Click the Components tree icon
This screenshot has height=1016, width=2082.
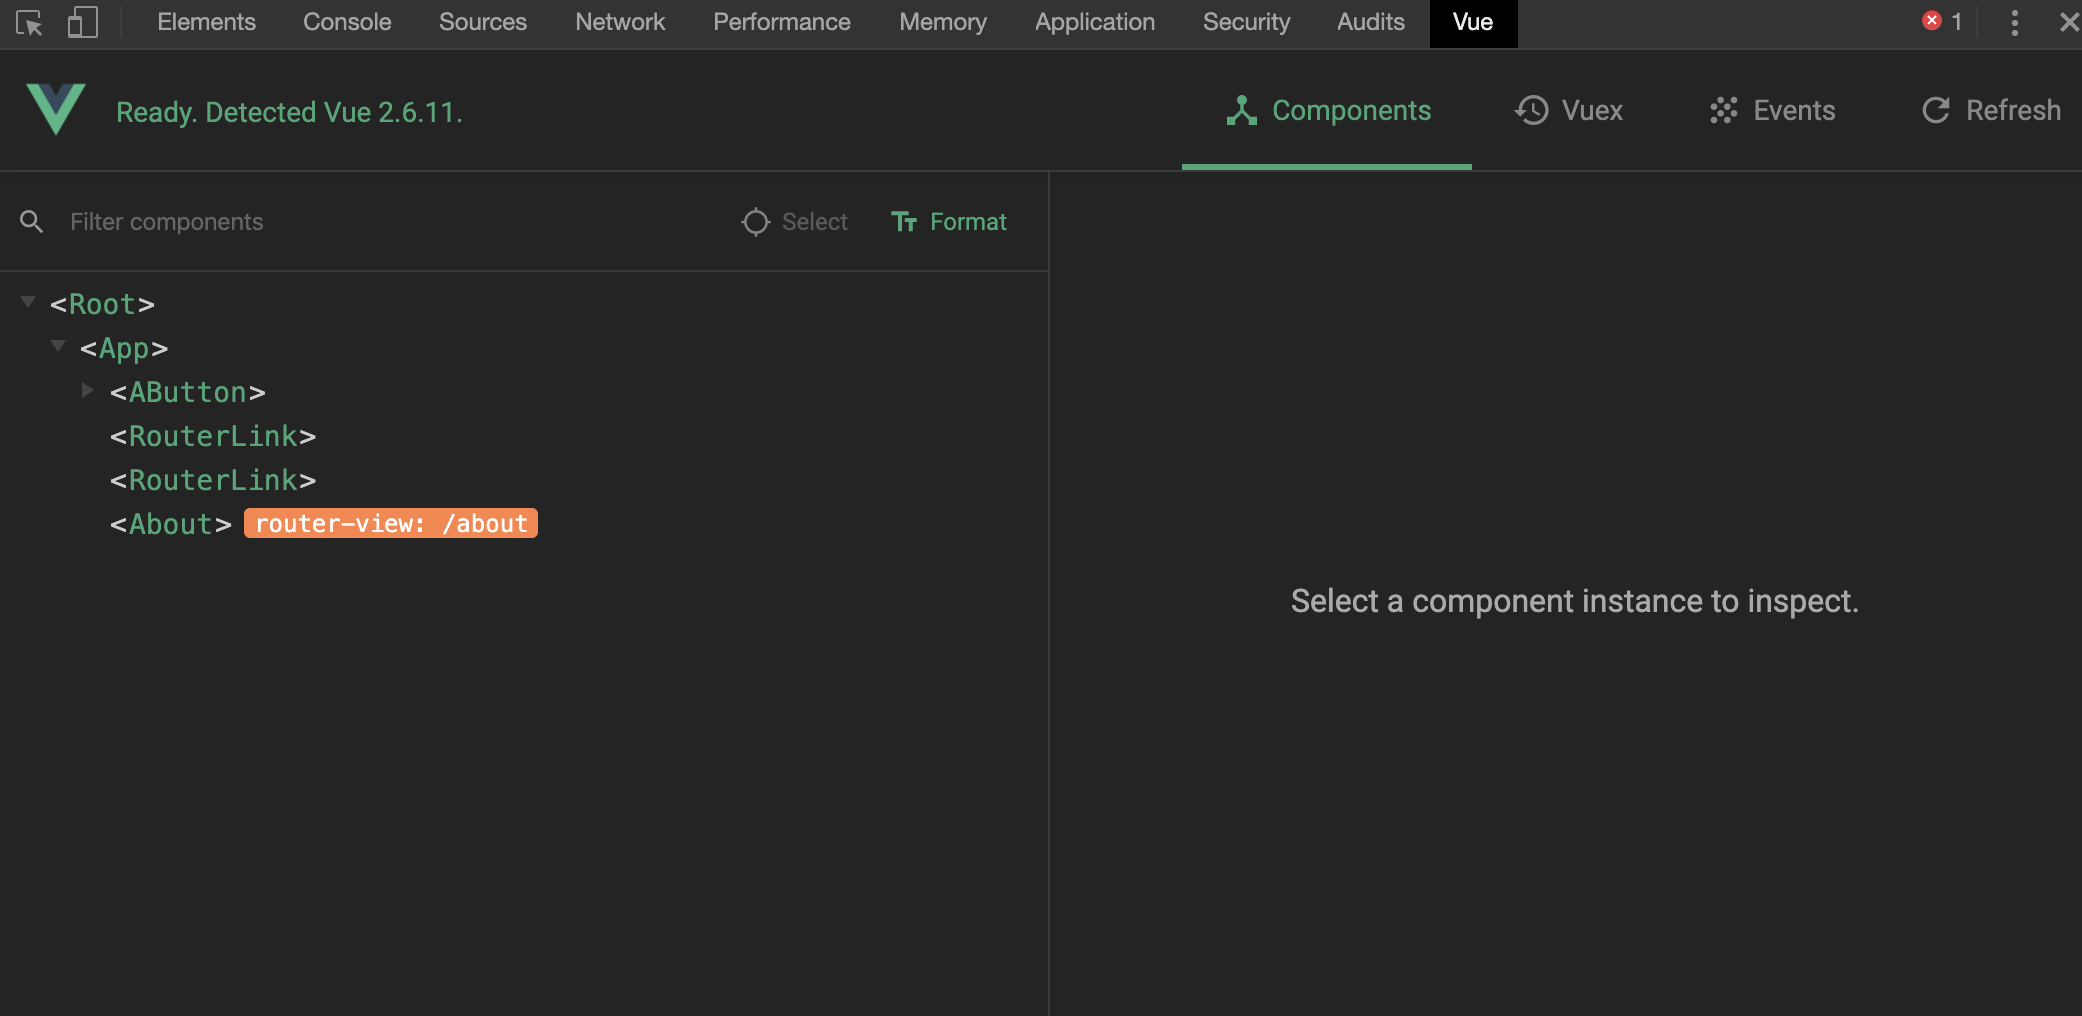tap(1241, 110)
